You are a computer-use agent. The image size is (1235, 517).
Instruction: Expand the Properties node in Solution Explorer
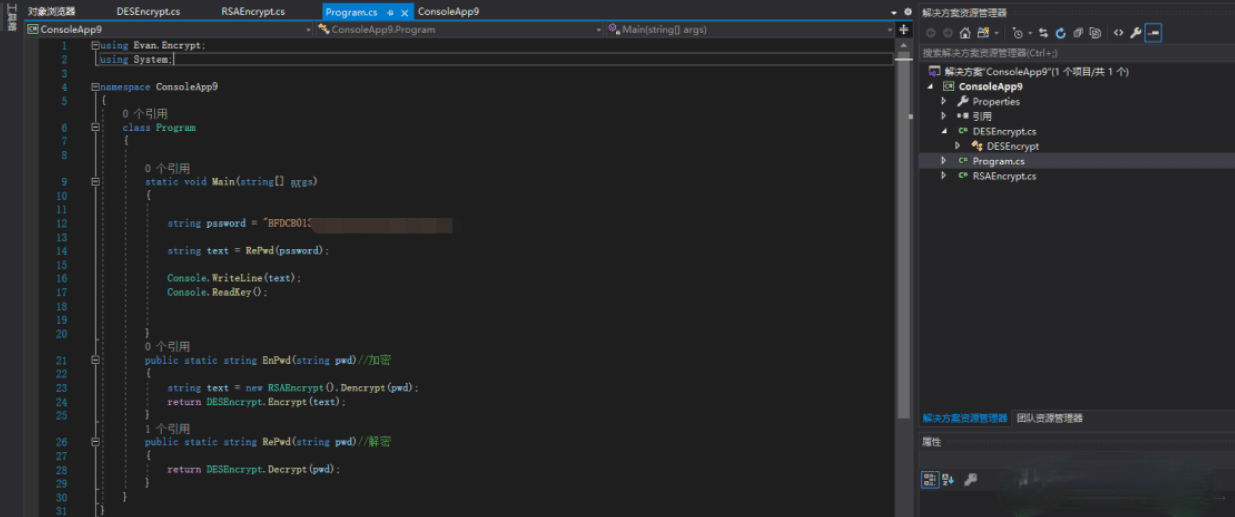pyautogui.click(x=943, y=102)
